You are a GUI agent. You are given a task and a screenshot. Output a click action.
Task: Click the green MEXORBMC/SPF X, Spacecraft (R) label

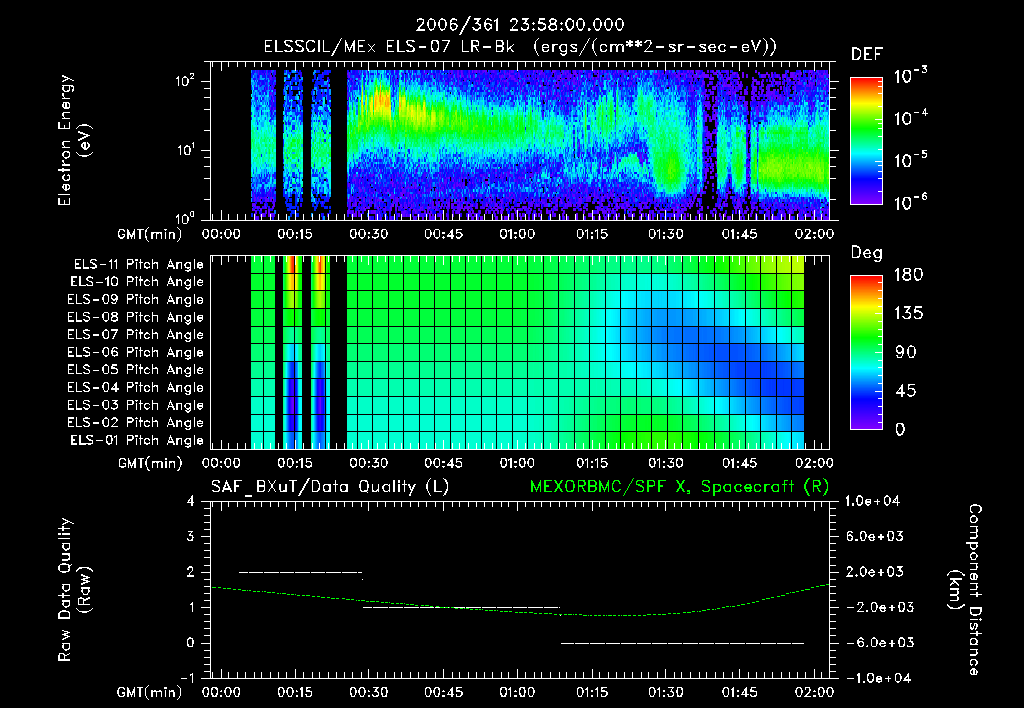click(x=679, y=487)
